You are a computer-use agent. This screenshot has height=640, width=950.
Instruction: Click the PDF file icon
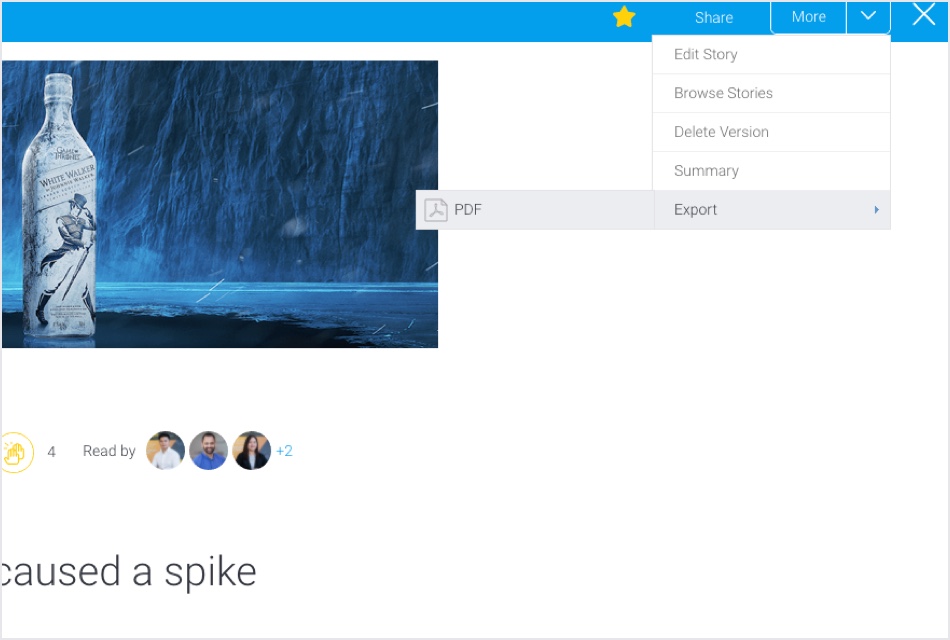[436, 210]
